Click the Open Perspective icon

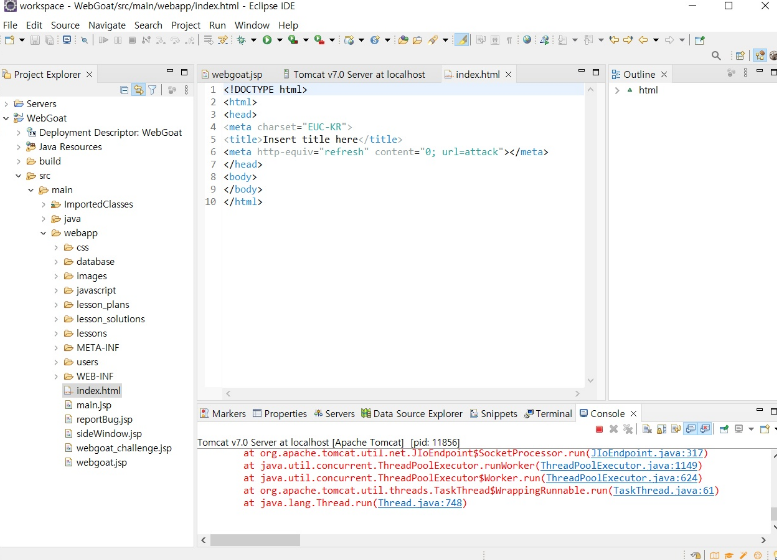point(740,56)
